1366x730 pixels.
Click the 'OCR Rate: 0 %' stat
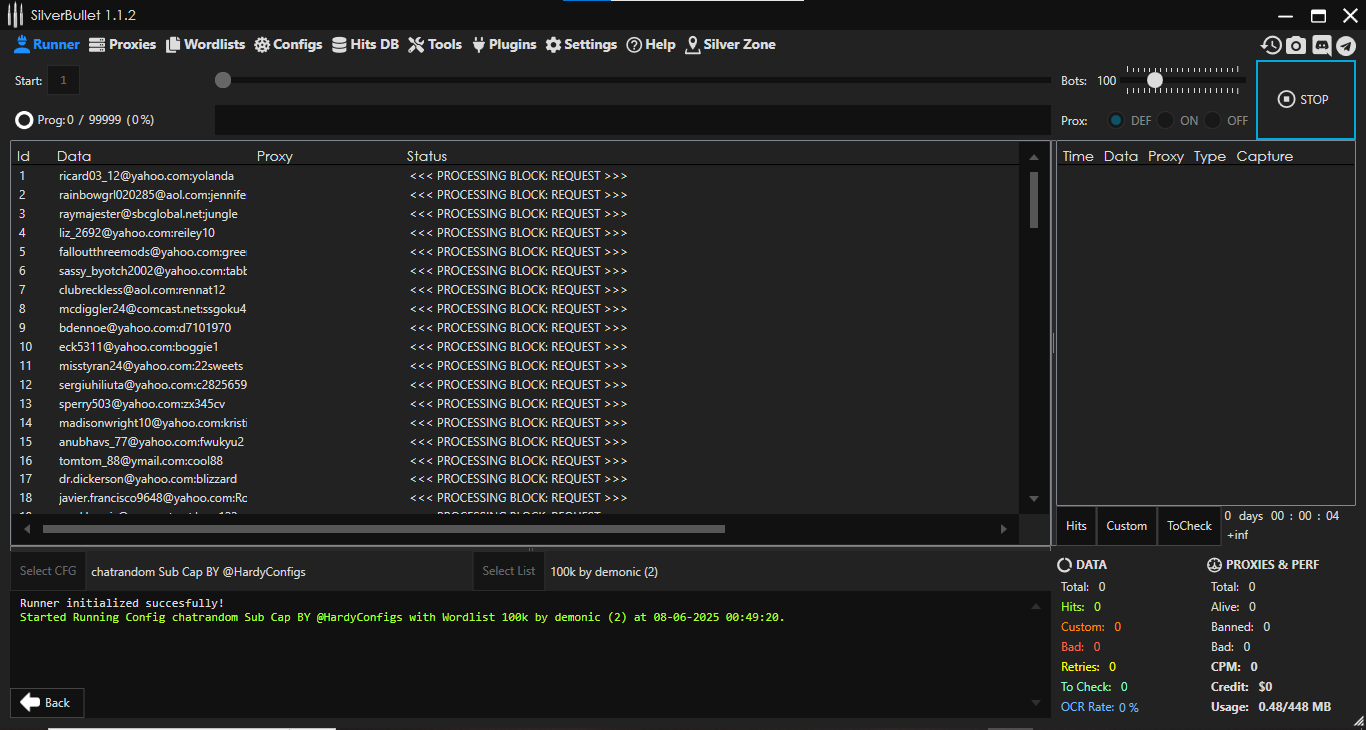(x=1100, y=707)
